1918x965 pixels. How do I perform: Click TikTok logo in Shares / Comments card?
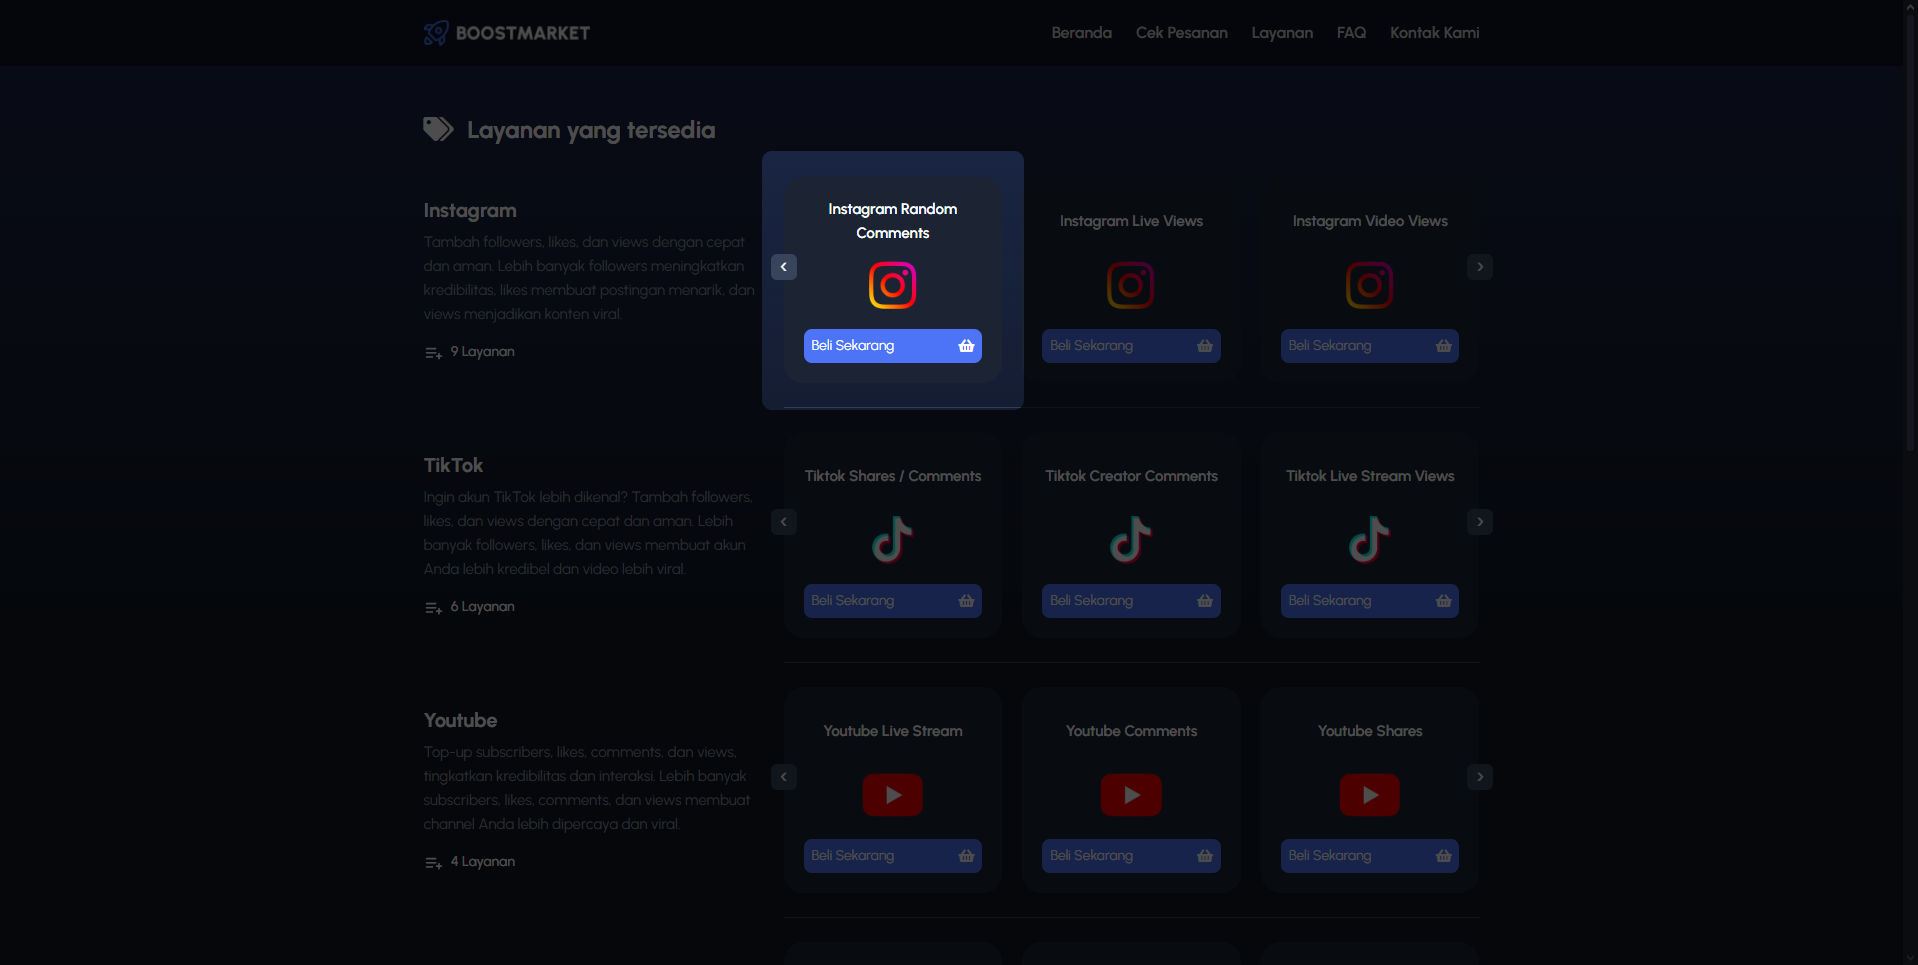[893, 540]
